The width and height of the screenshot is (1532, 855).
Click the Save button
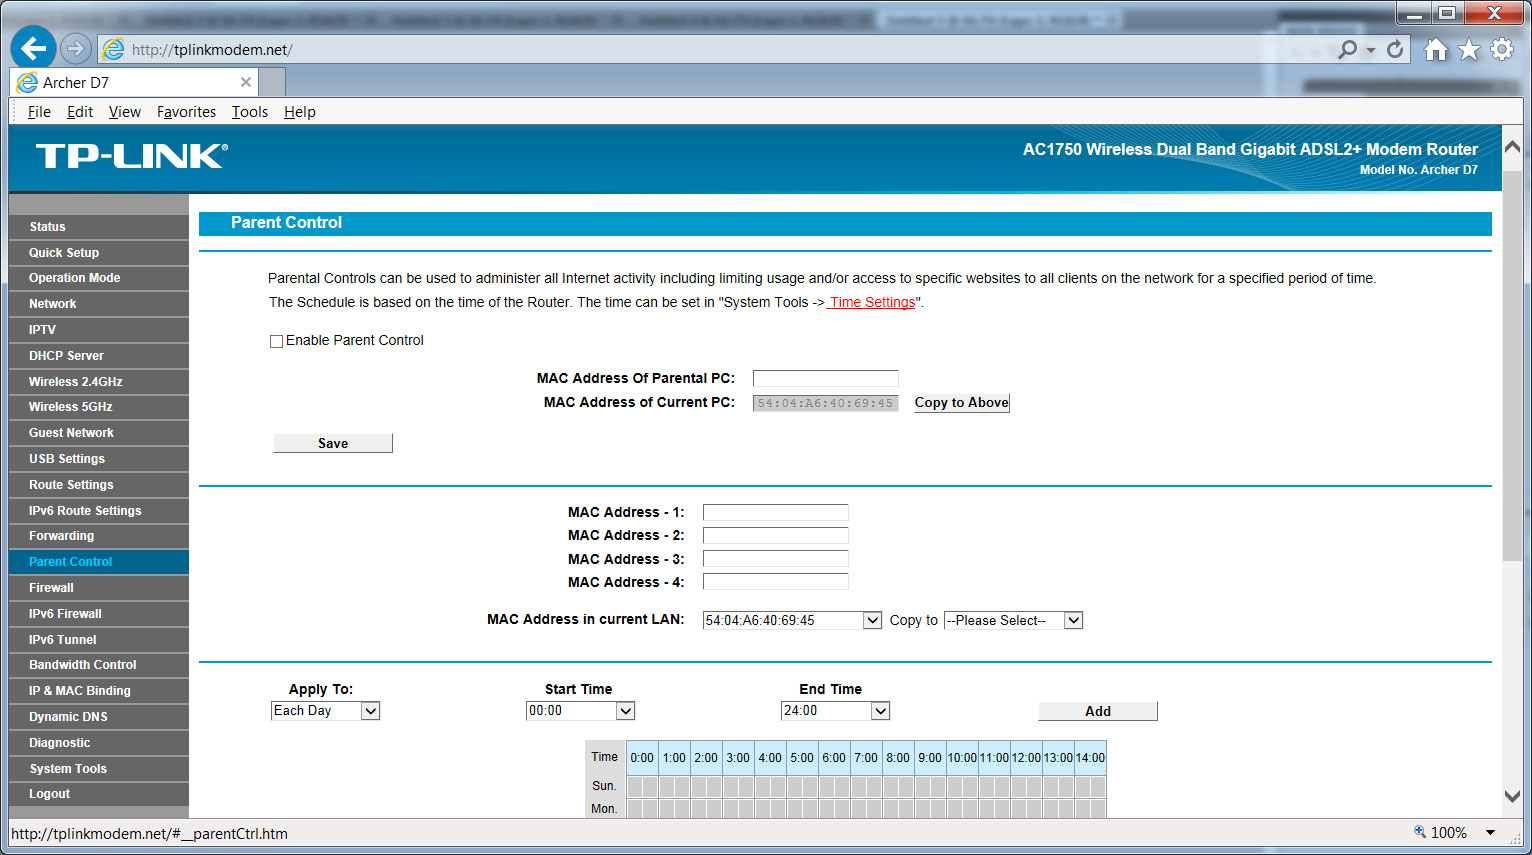click(333, 443)
